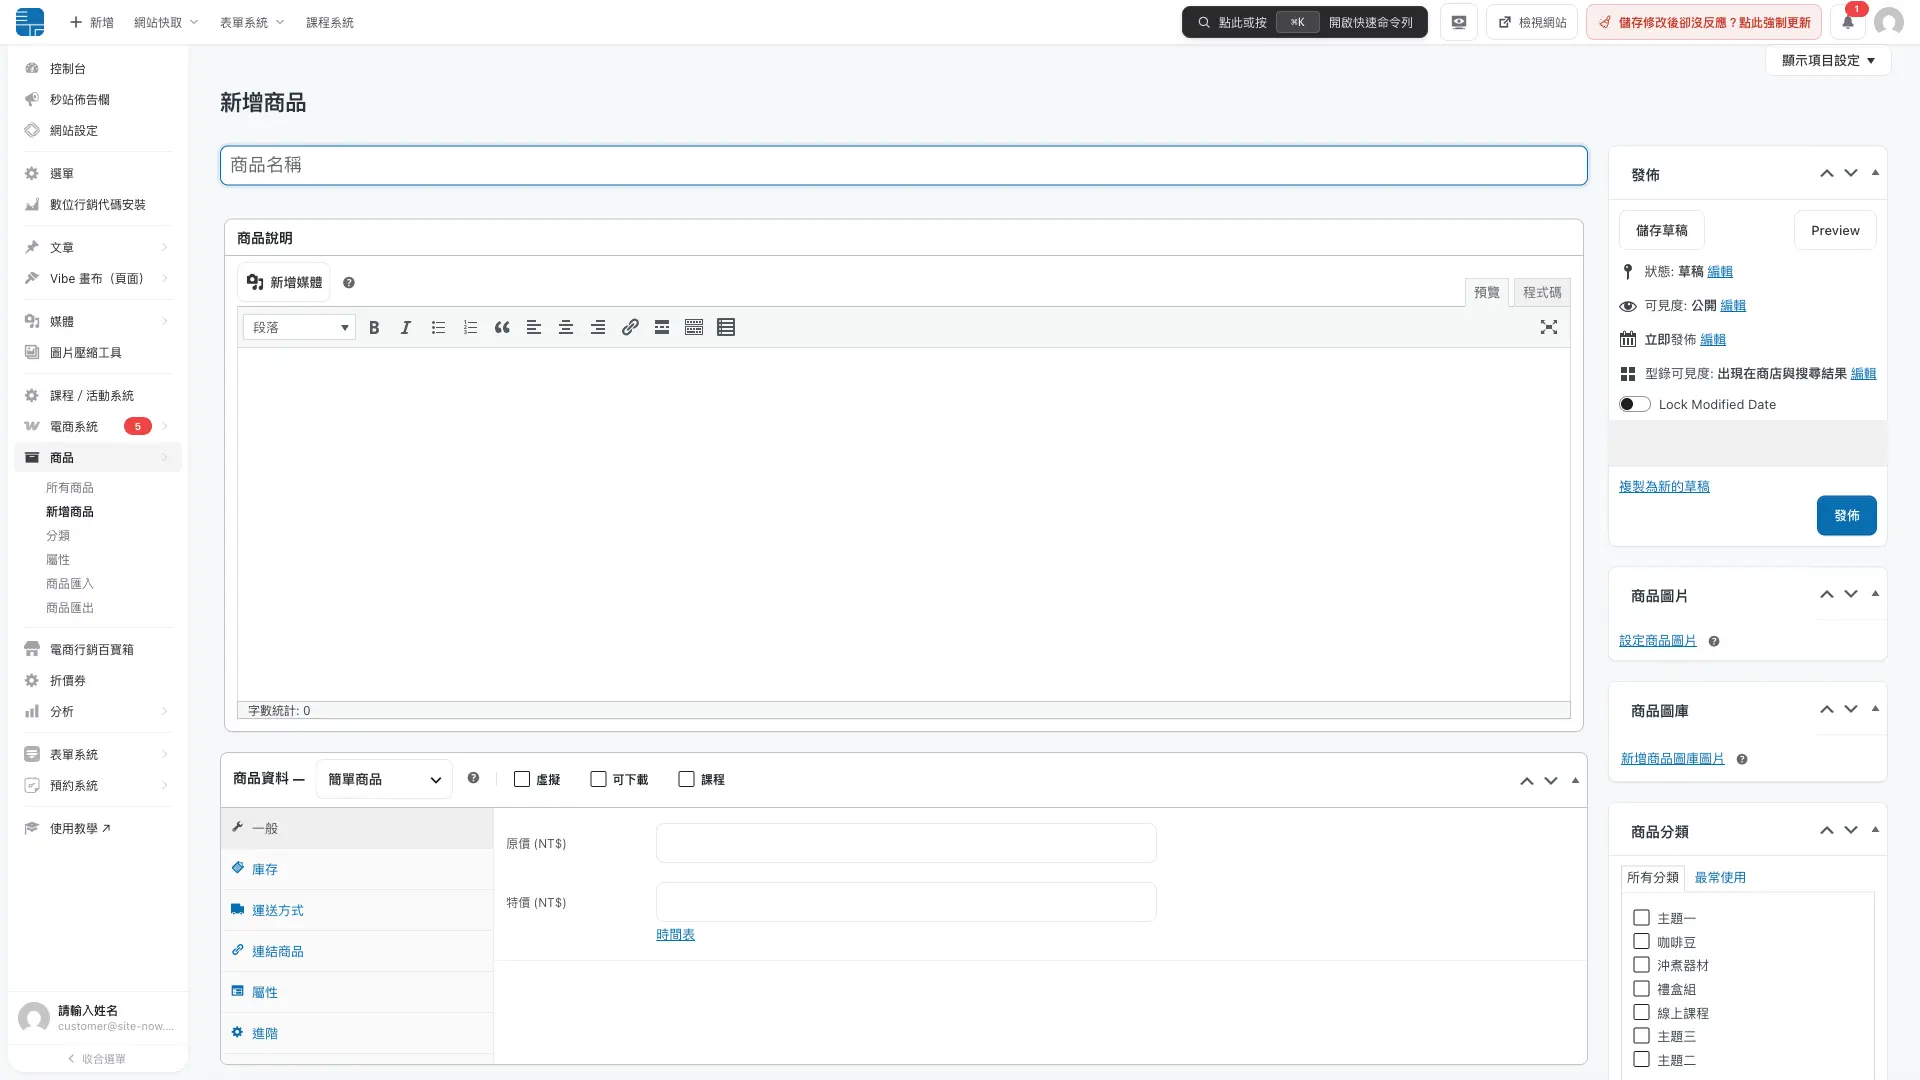Screen dimensions: 1920x1080
Task: Click the screen icon button in top bar
Action: (1459, 22)
